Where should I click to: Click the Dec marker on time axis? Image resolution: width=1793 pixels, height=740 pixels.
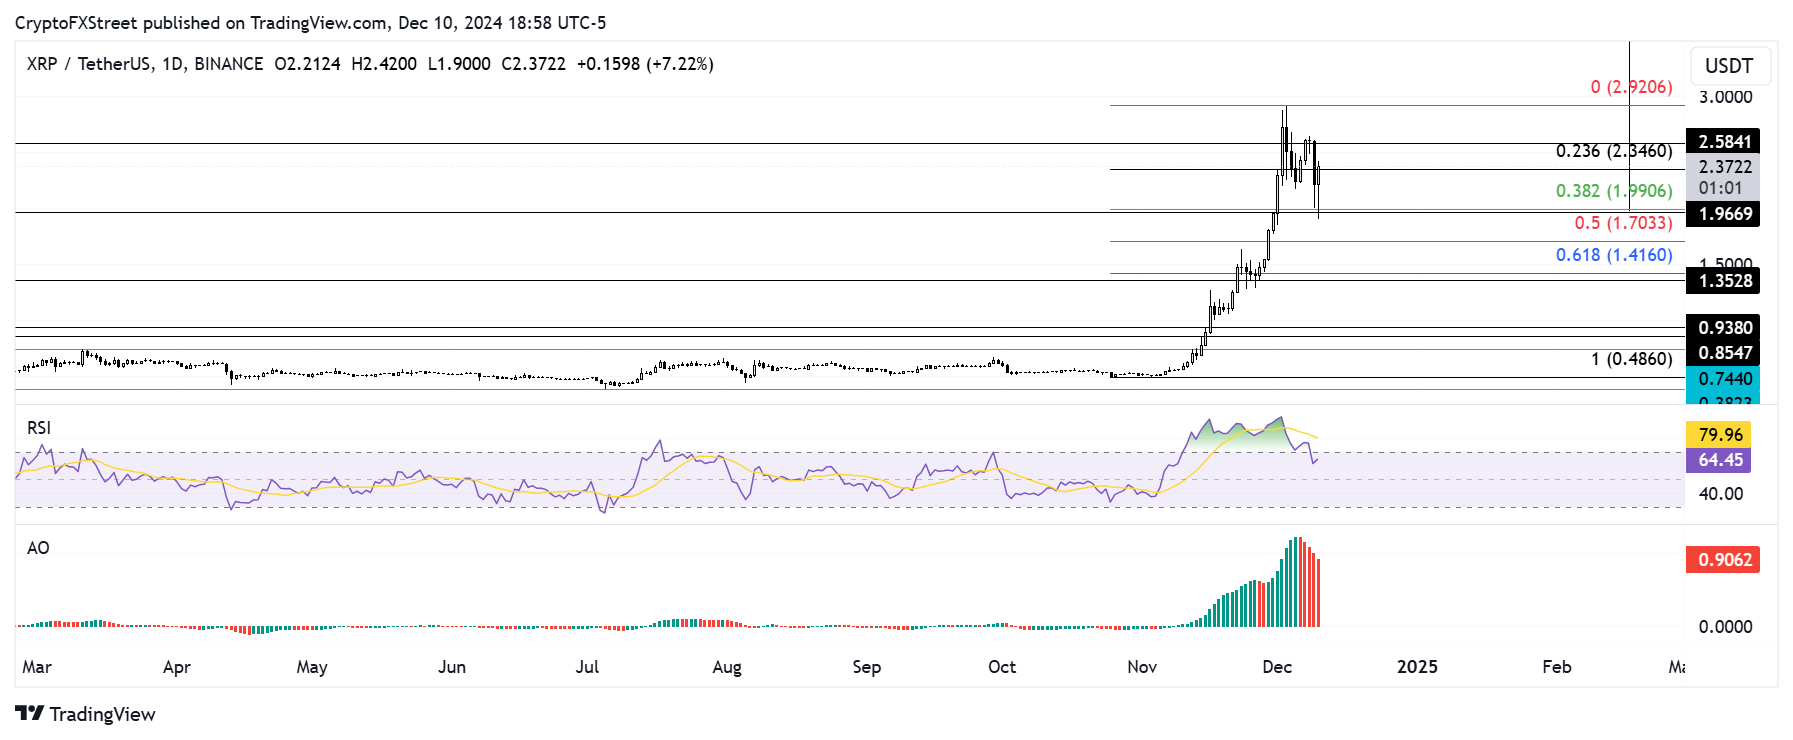1277,667
